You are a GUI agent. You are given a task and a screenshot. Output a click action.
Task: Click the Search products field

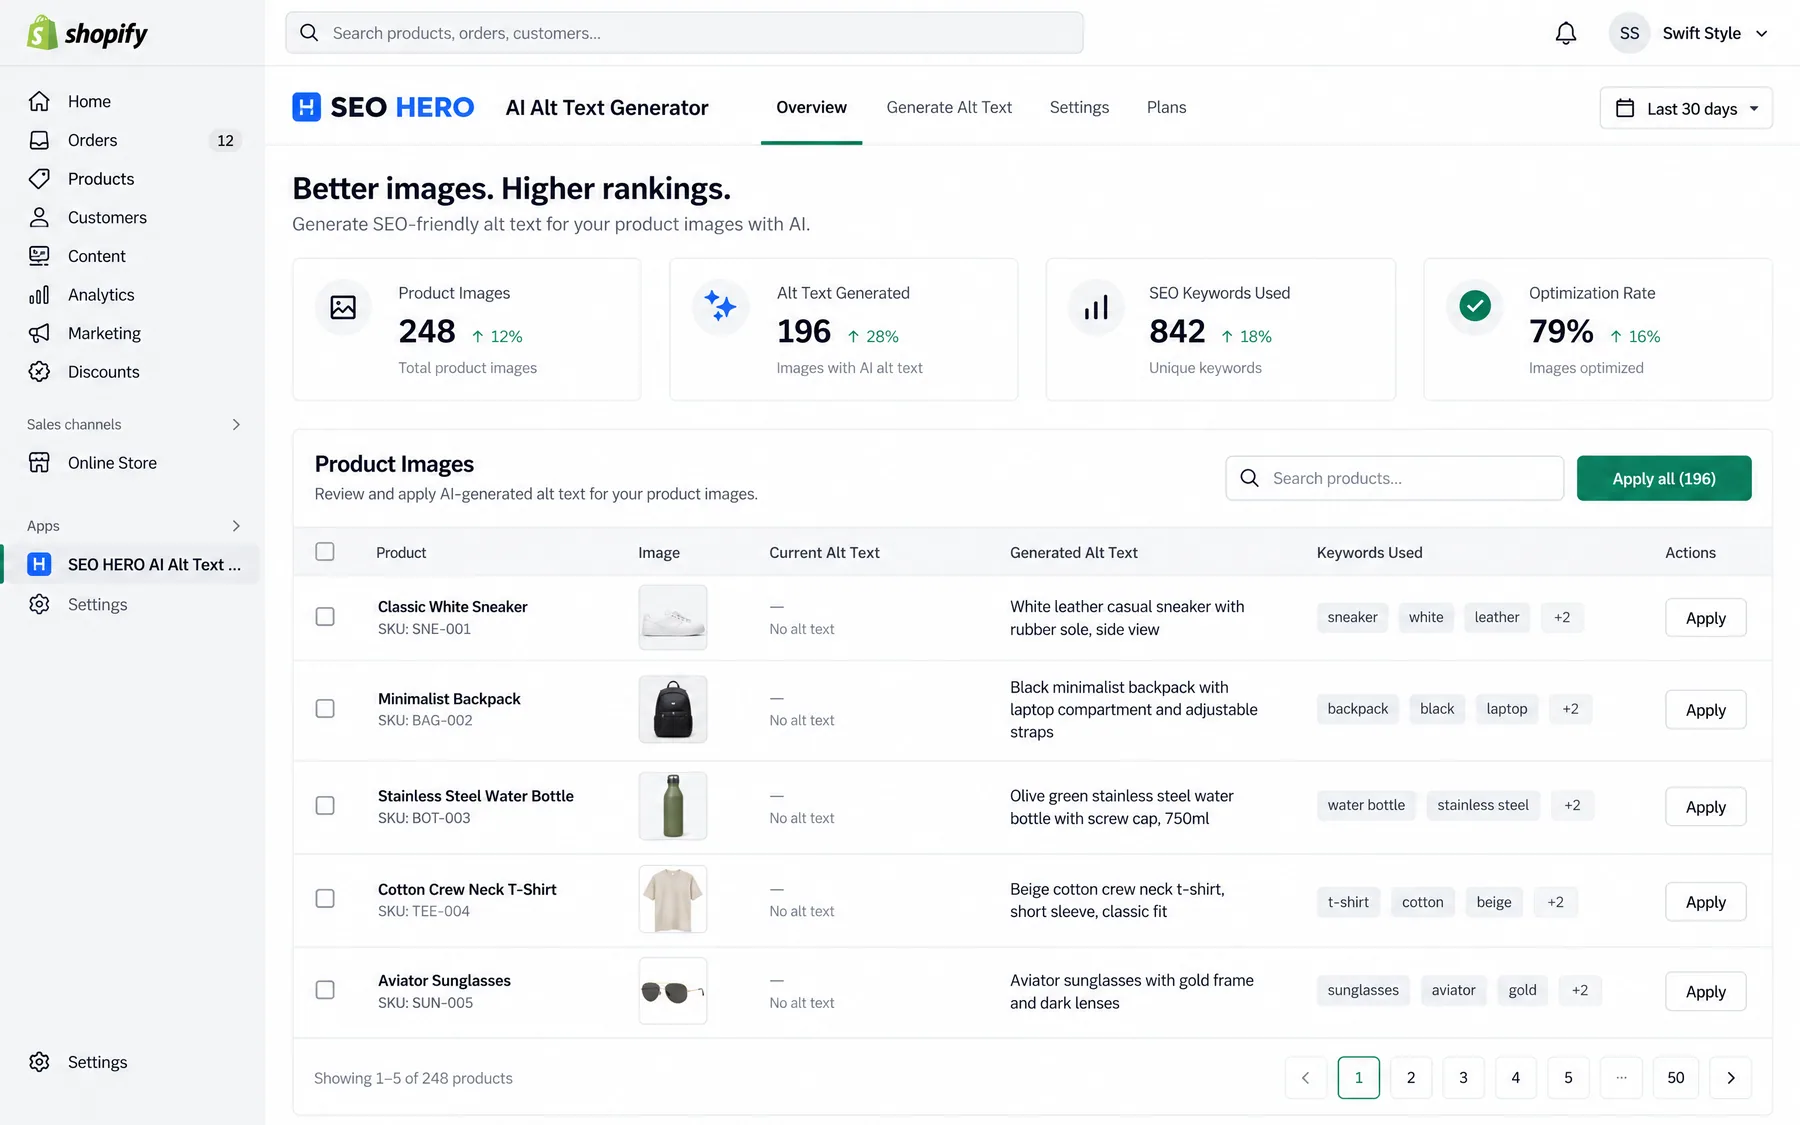[1395, 478]
